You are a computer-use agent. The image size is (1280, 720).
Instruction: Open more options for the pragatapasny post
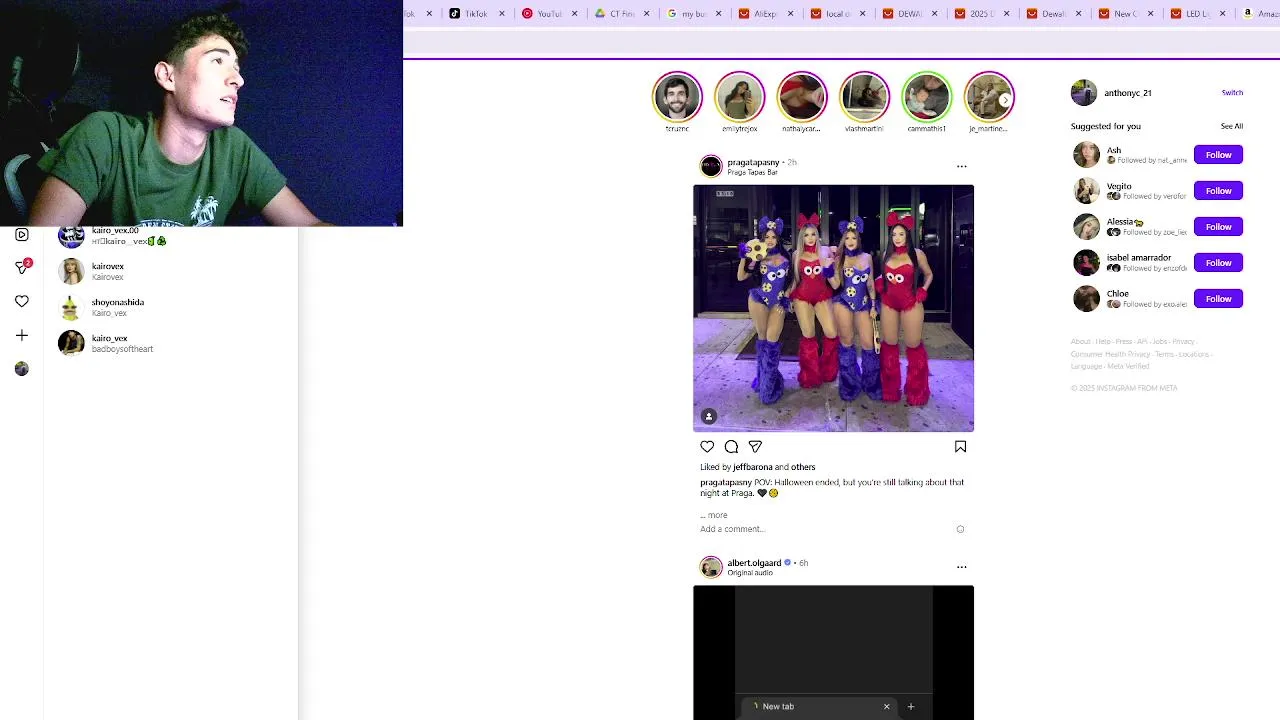(962, 166)
